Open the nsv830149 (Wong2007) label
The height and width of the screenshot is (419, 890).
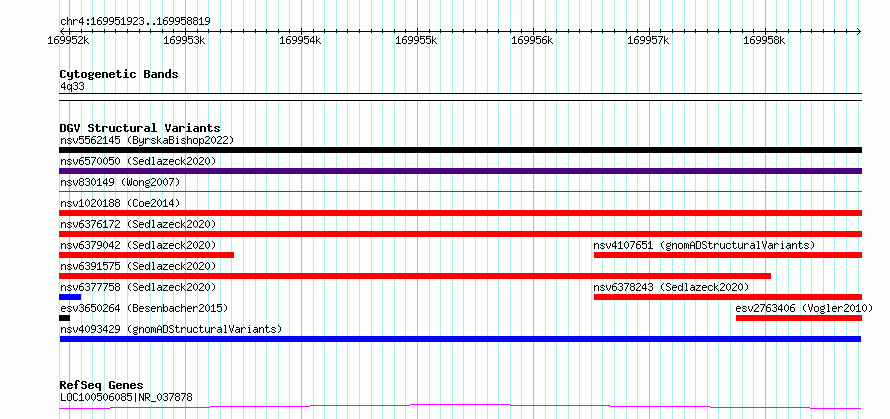120,182
